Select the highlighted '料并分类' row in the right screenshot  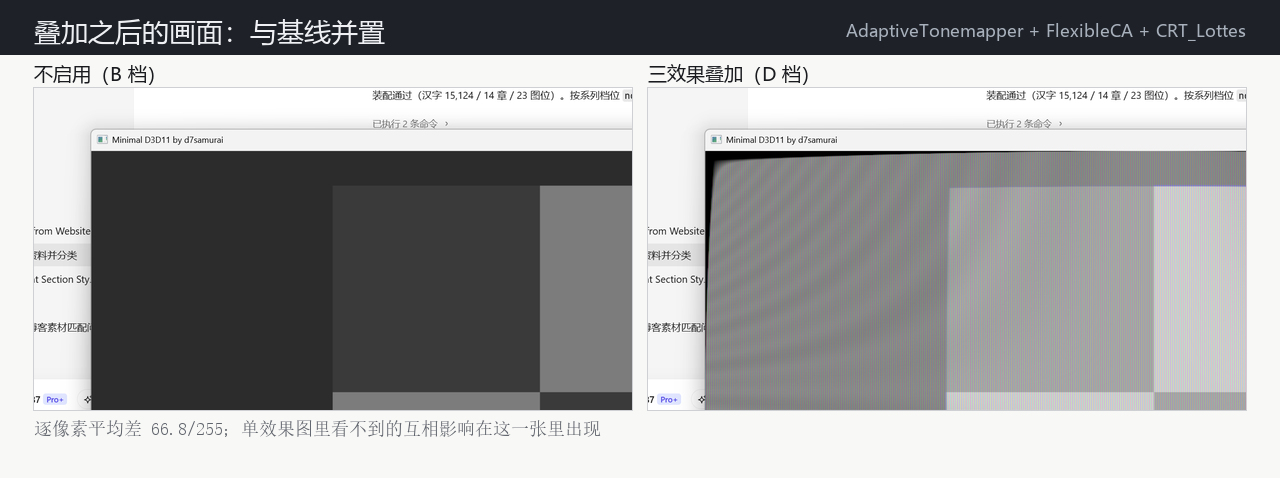click(676, 255)
